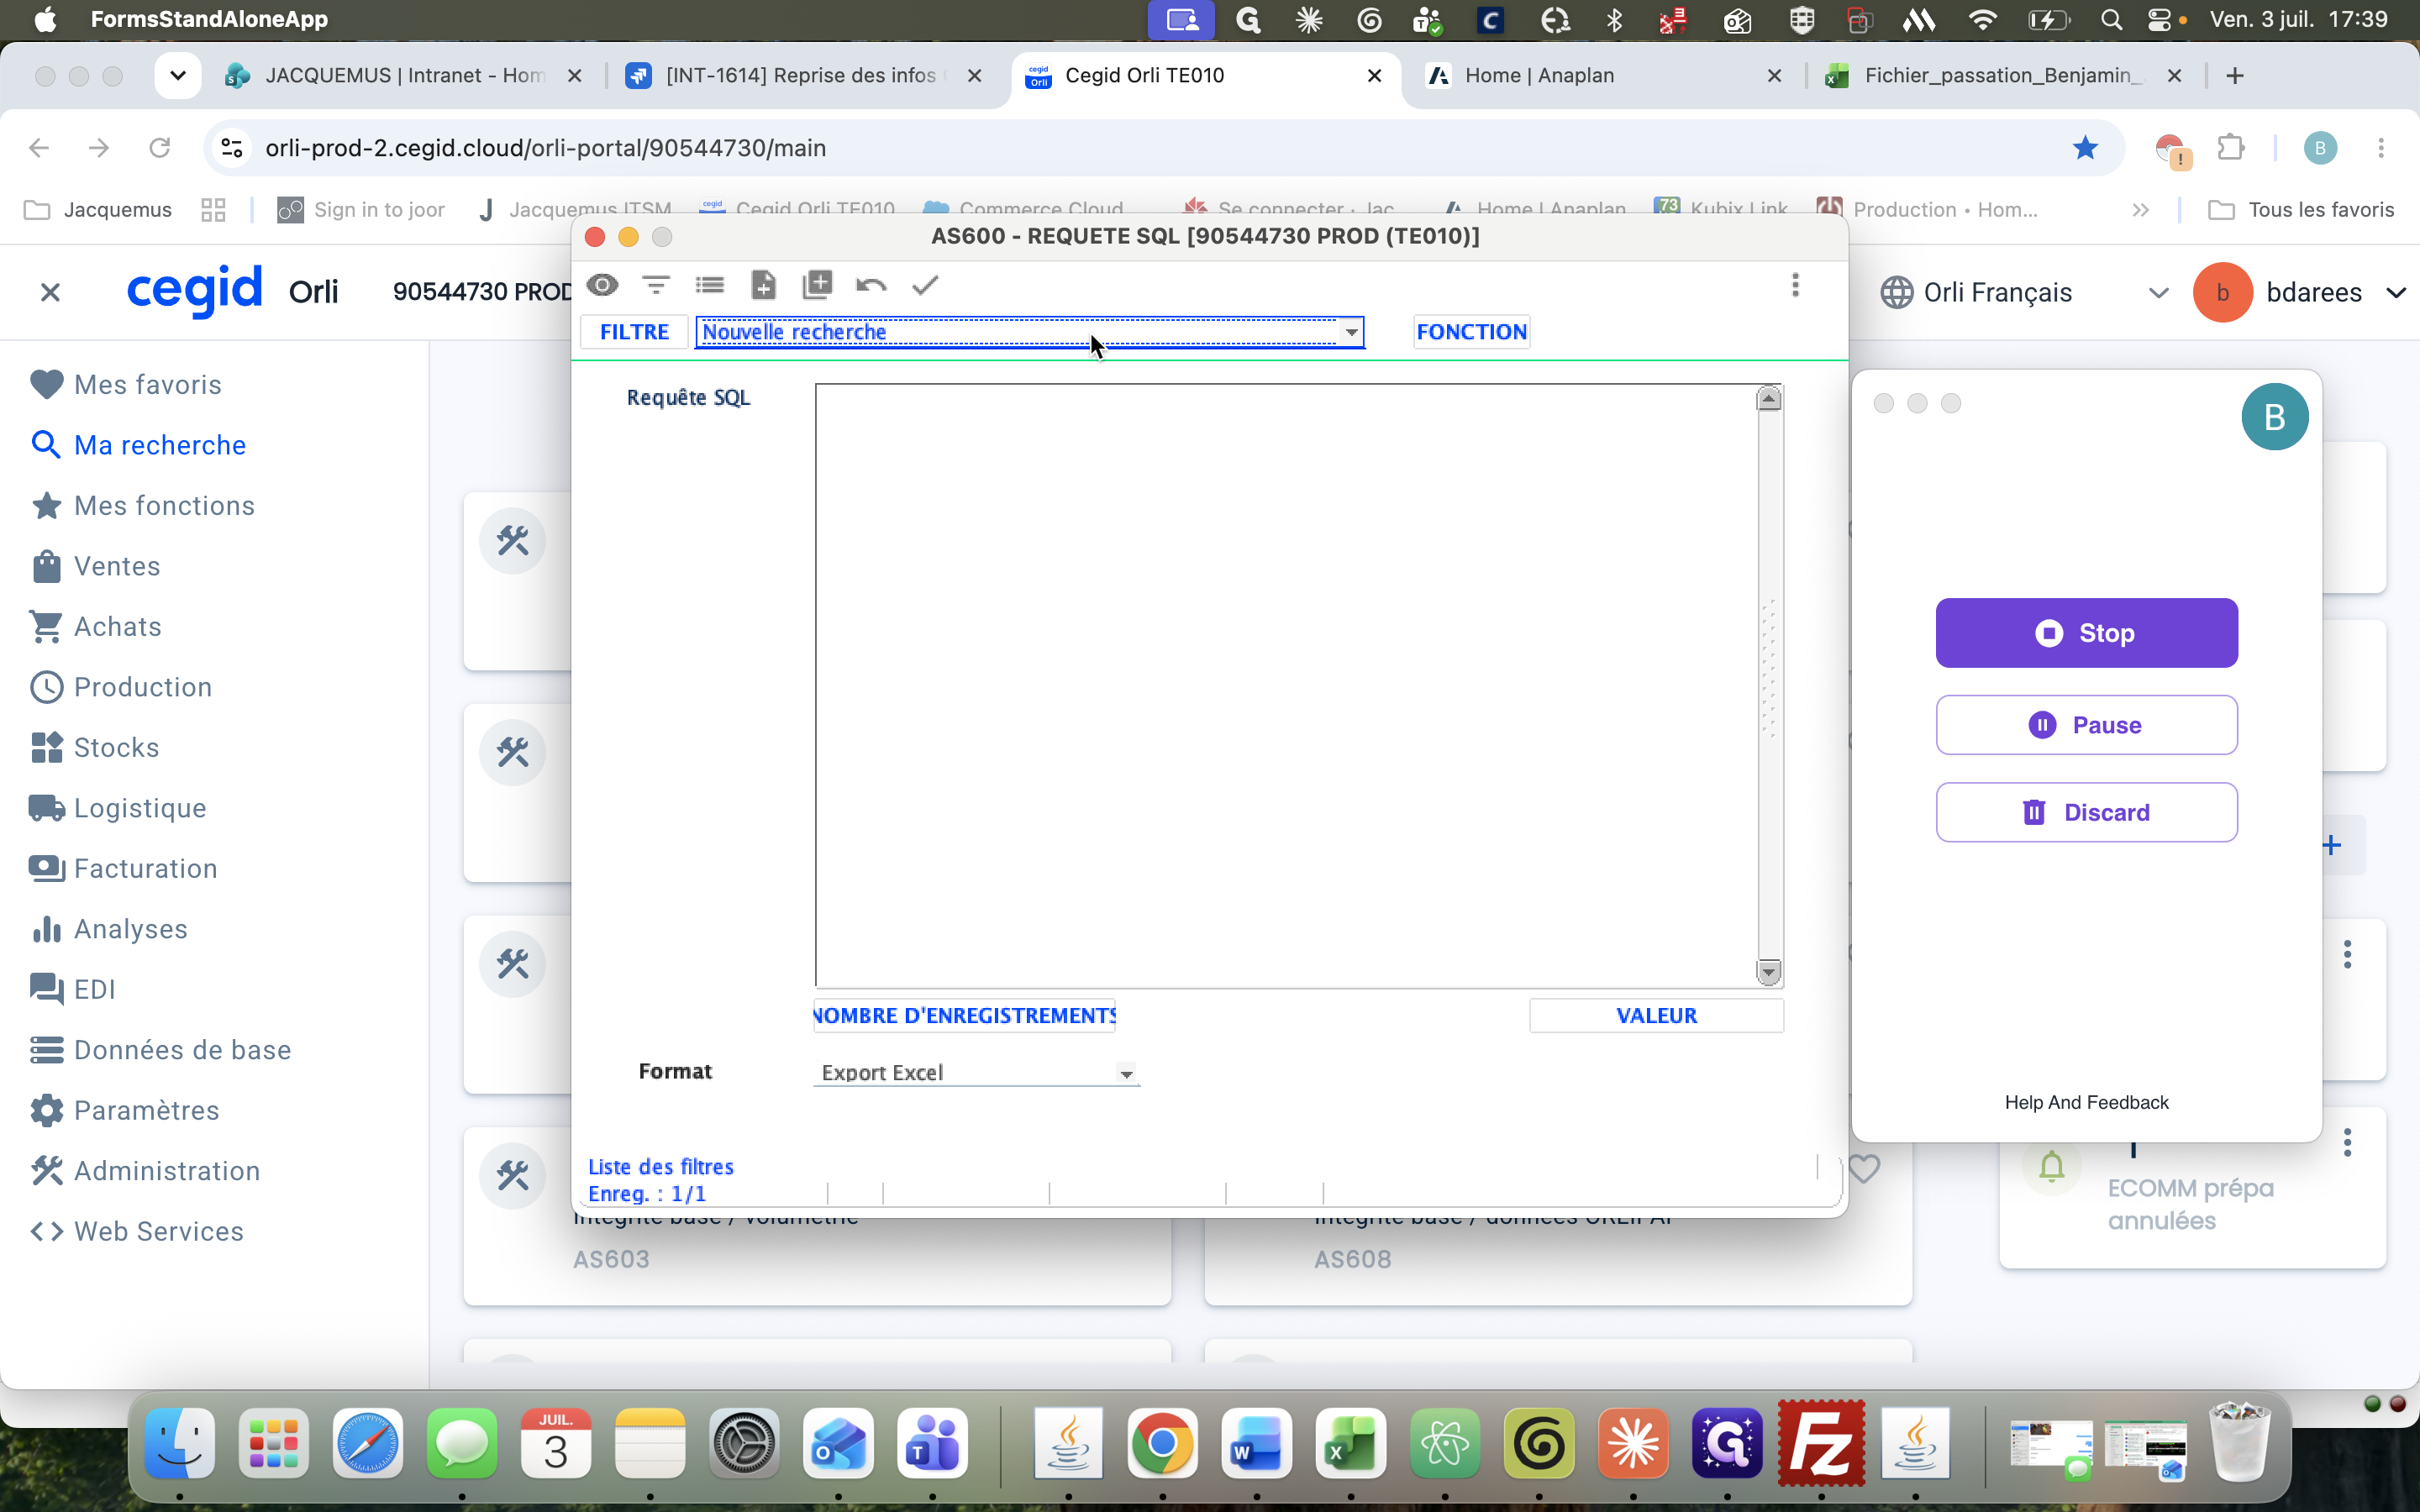Open FileZilla in the Dock
Viewport: 2420px width, 1512px height.
coord(1821,1444)
